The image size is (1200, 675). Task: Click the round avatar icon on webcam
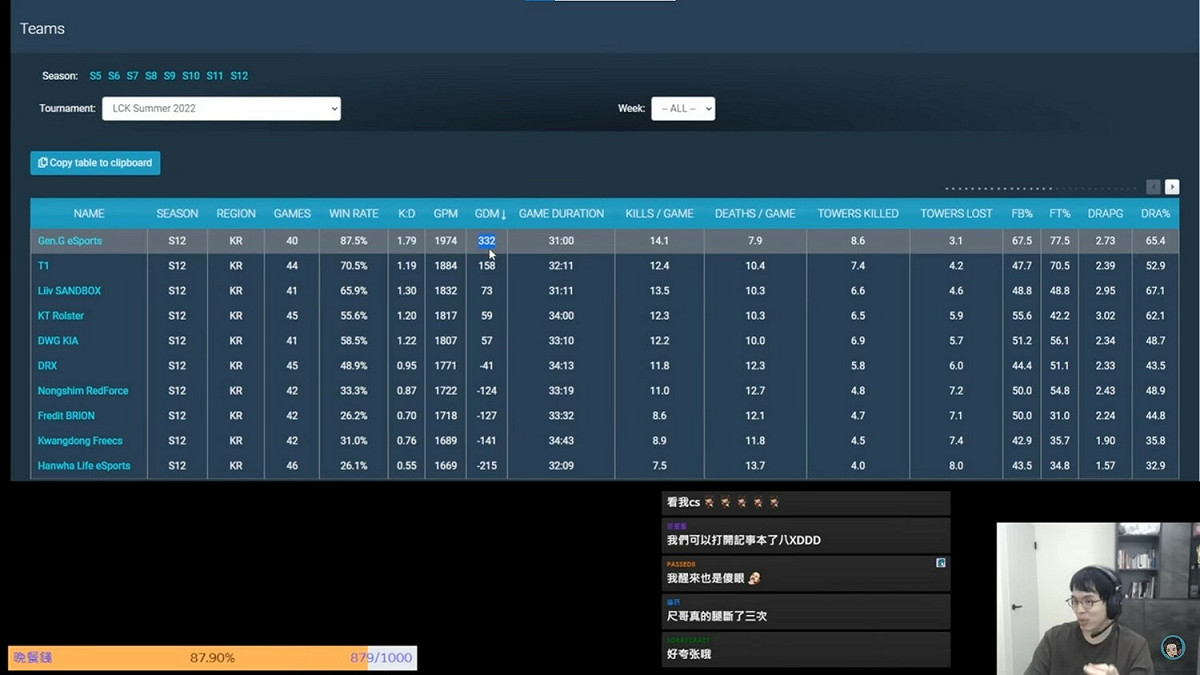coord(1173,648)
